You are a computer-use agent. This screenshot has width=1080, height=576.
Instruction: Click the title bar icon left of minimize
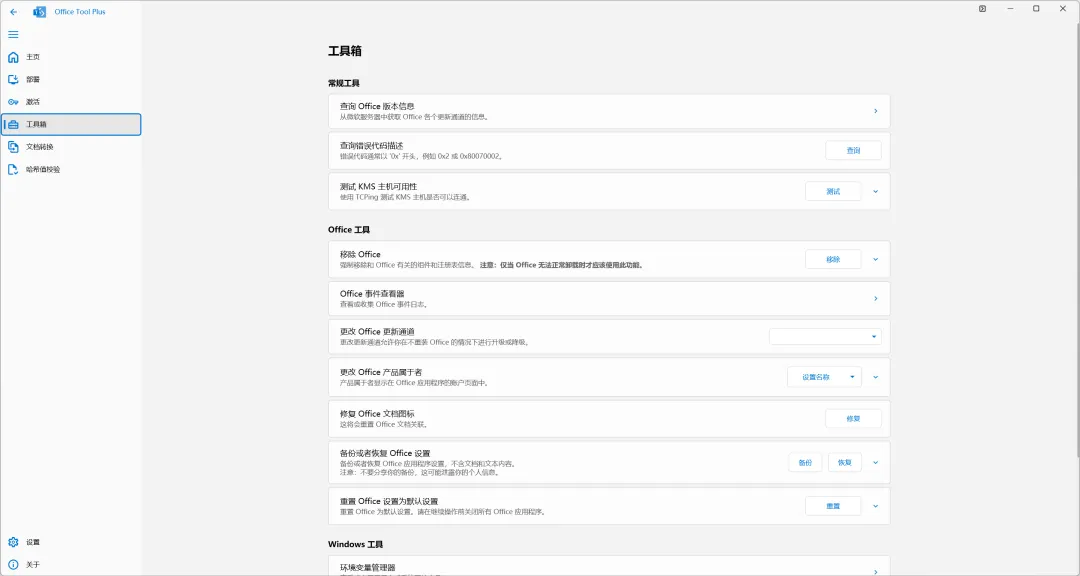pos(982,9)
